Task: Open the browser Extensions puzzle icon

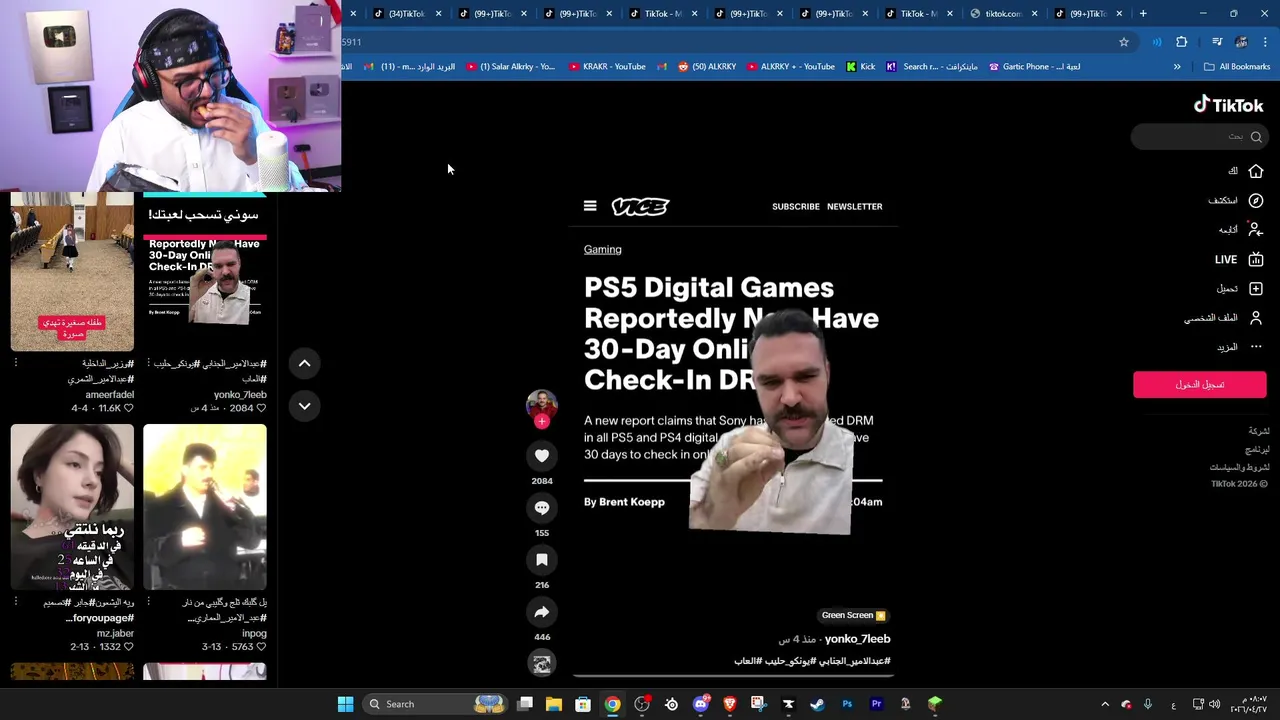Action: point(1181,42)
